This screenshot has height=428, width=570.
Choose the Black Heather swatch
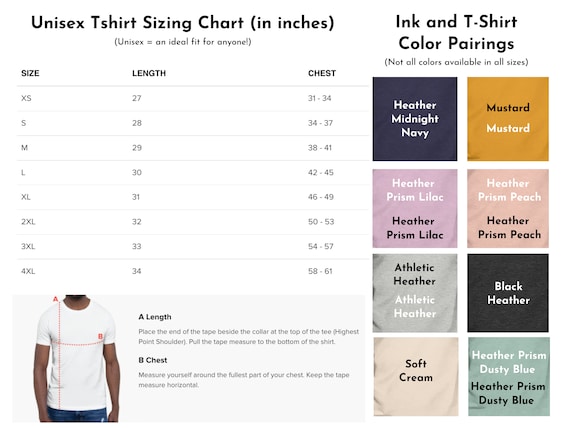508,293
